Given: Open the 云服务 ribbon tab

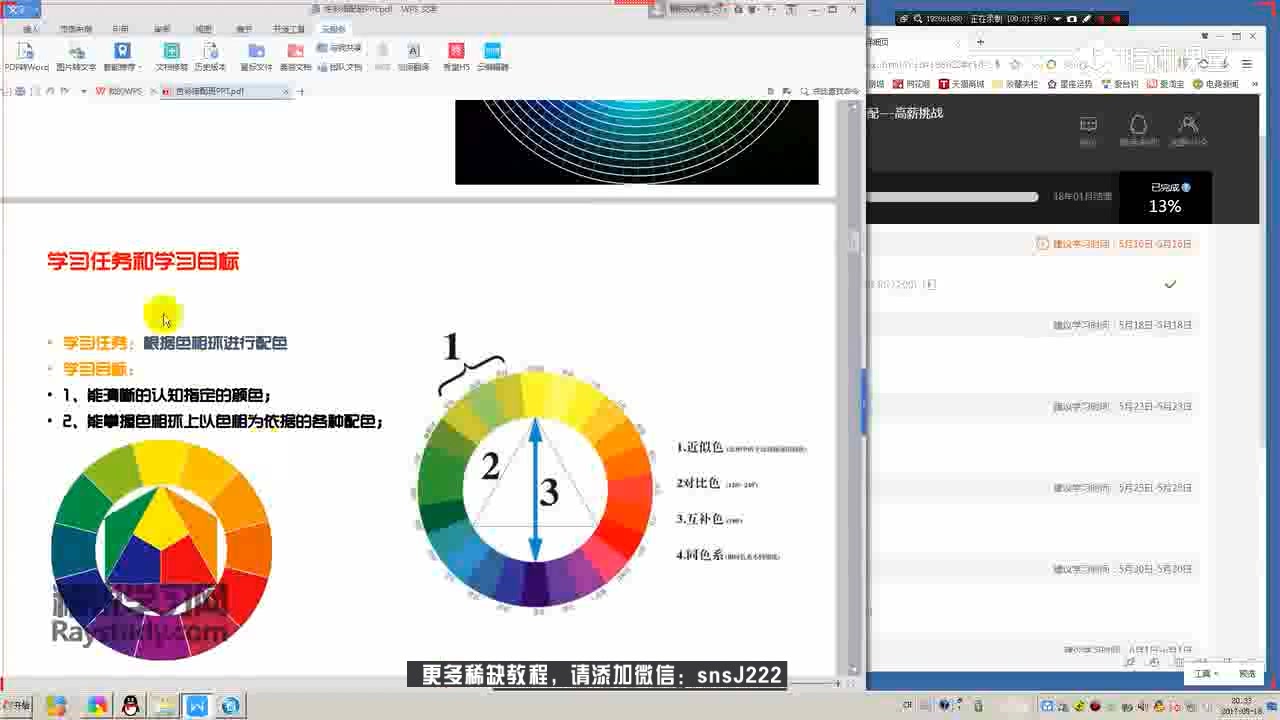Looking at the screenshot, I should (x=333, y=29).
